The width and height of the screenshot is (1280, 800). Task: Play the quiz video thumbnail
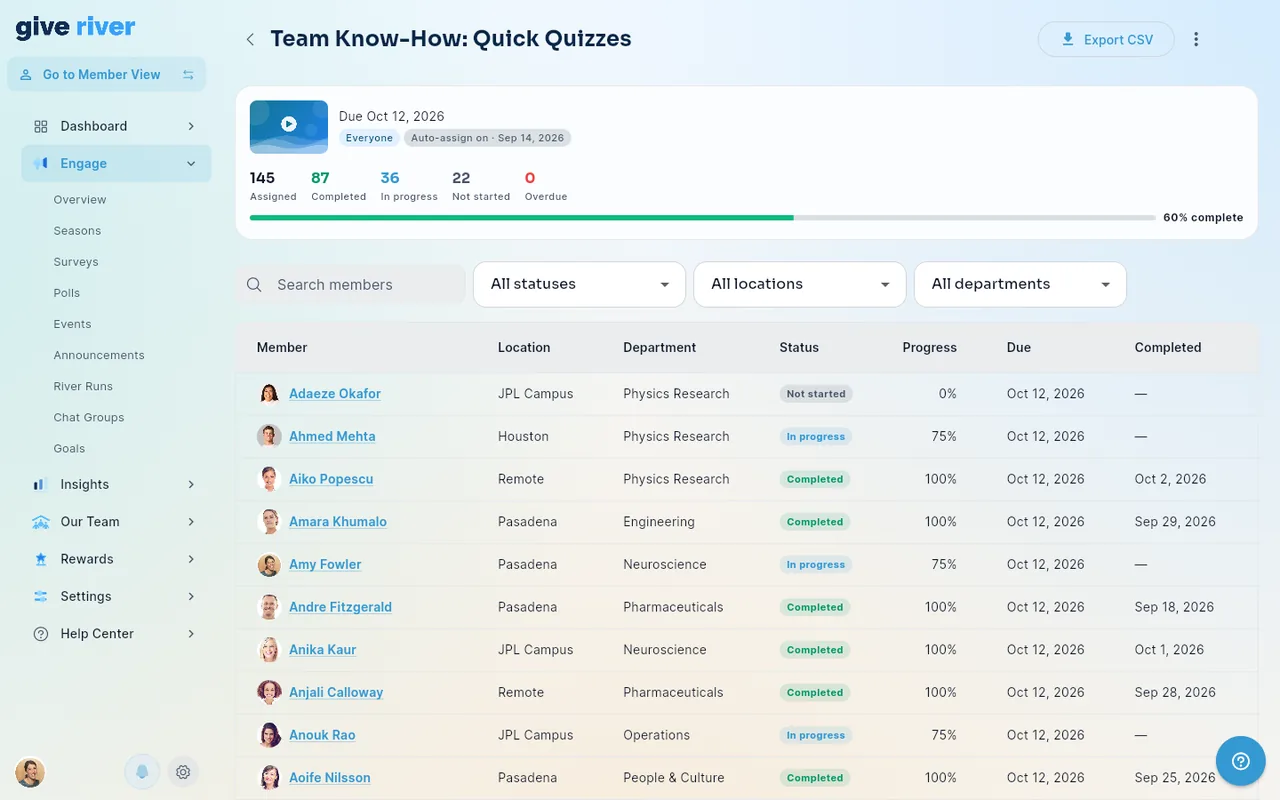pos(289,126)
